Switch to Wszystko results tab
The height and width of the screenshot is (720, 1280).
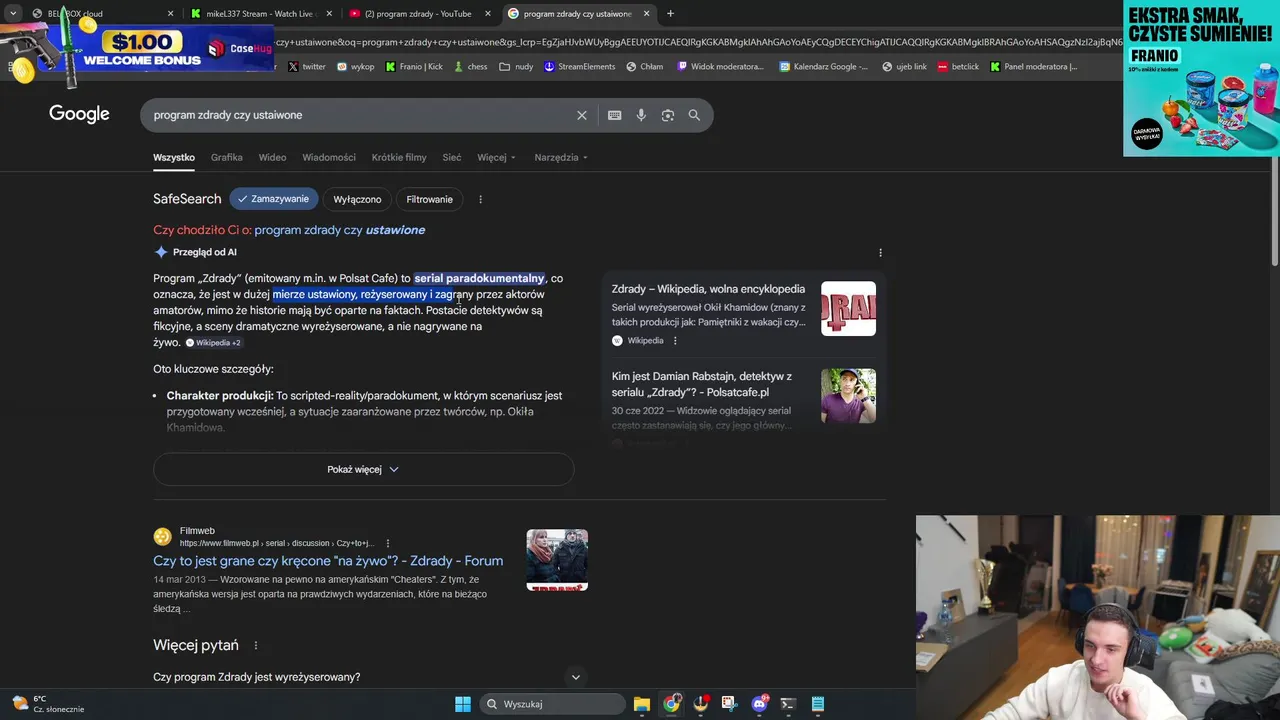coord(174,157)
